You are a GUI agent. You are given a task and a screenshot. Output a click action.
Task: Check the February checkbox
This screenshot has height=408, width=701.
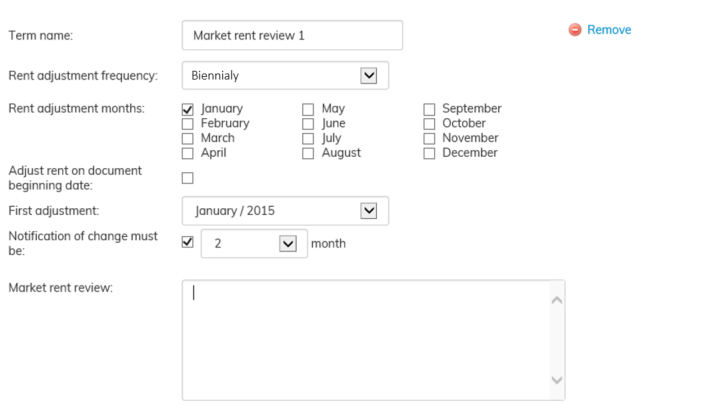tap(188, 124)
